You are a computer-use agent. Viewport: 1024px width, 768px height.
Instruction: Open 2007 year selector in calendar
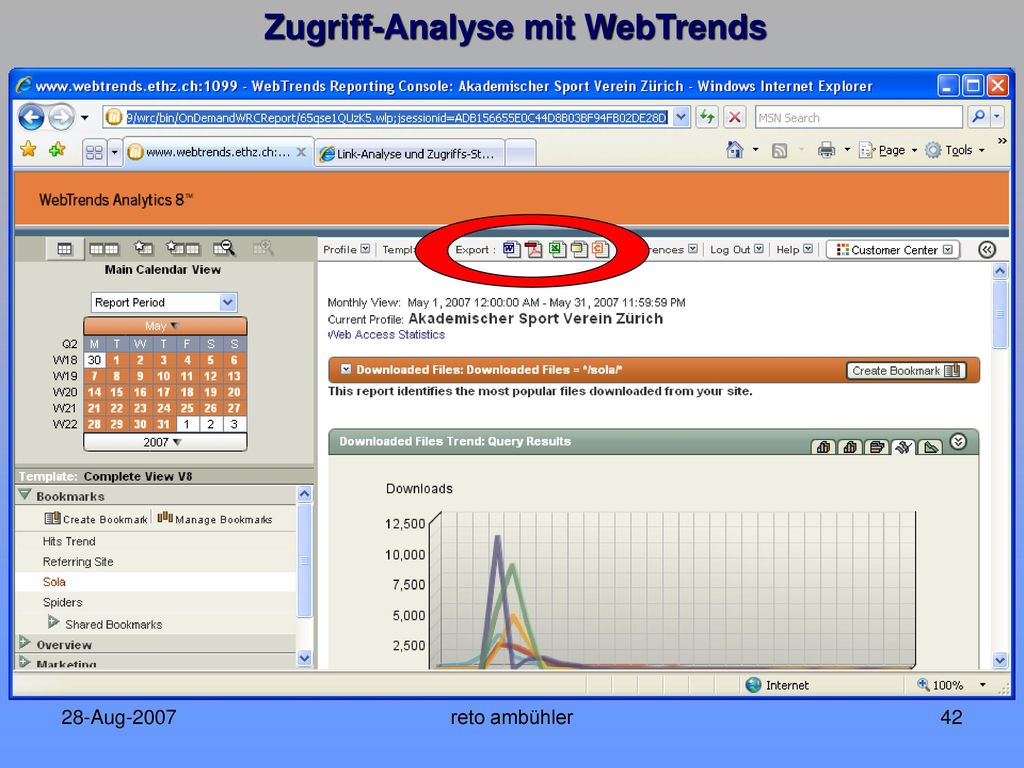(x=165, y=442)
